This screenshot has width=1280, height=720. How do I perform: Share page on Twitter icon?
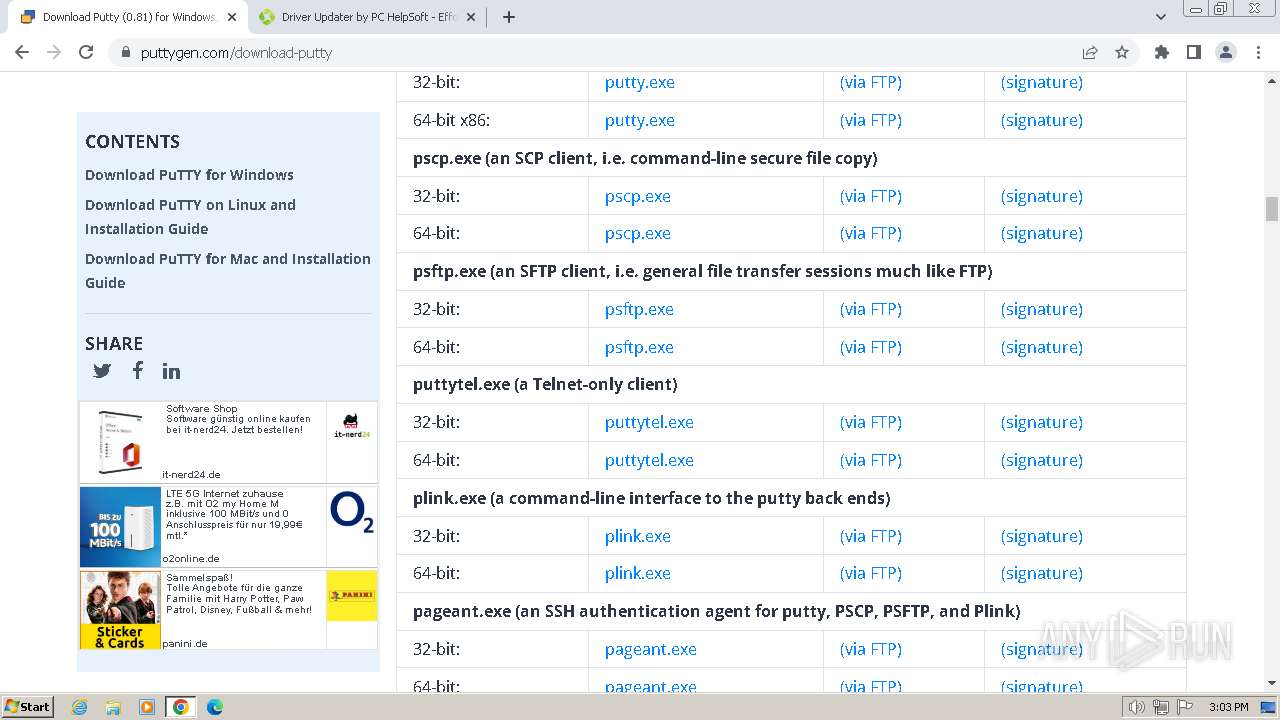(102, 371)
